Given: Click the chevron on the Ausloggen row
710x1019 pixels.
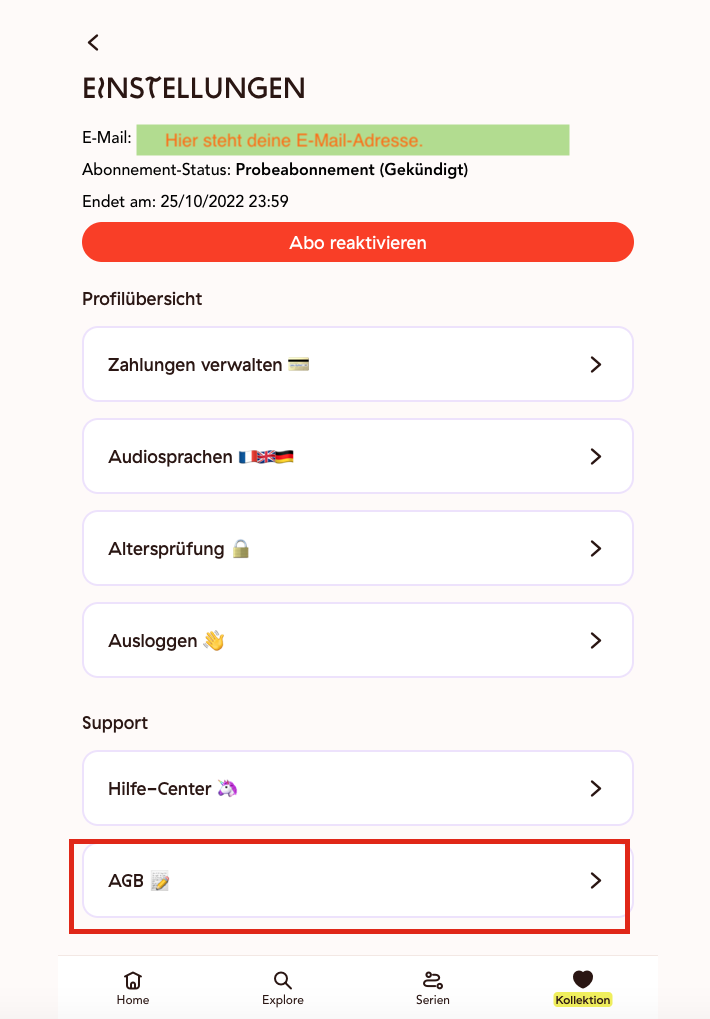Looking at the screenshot, I should pos(596,641).
